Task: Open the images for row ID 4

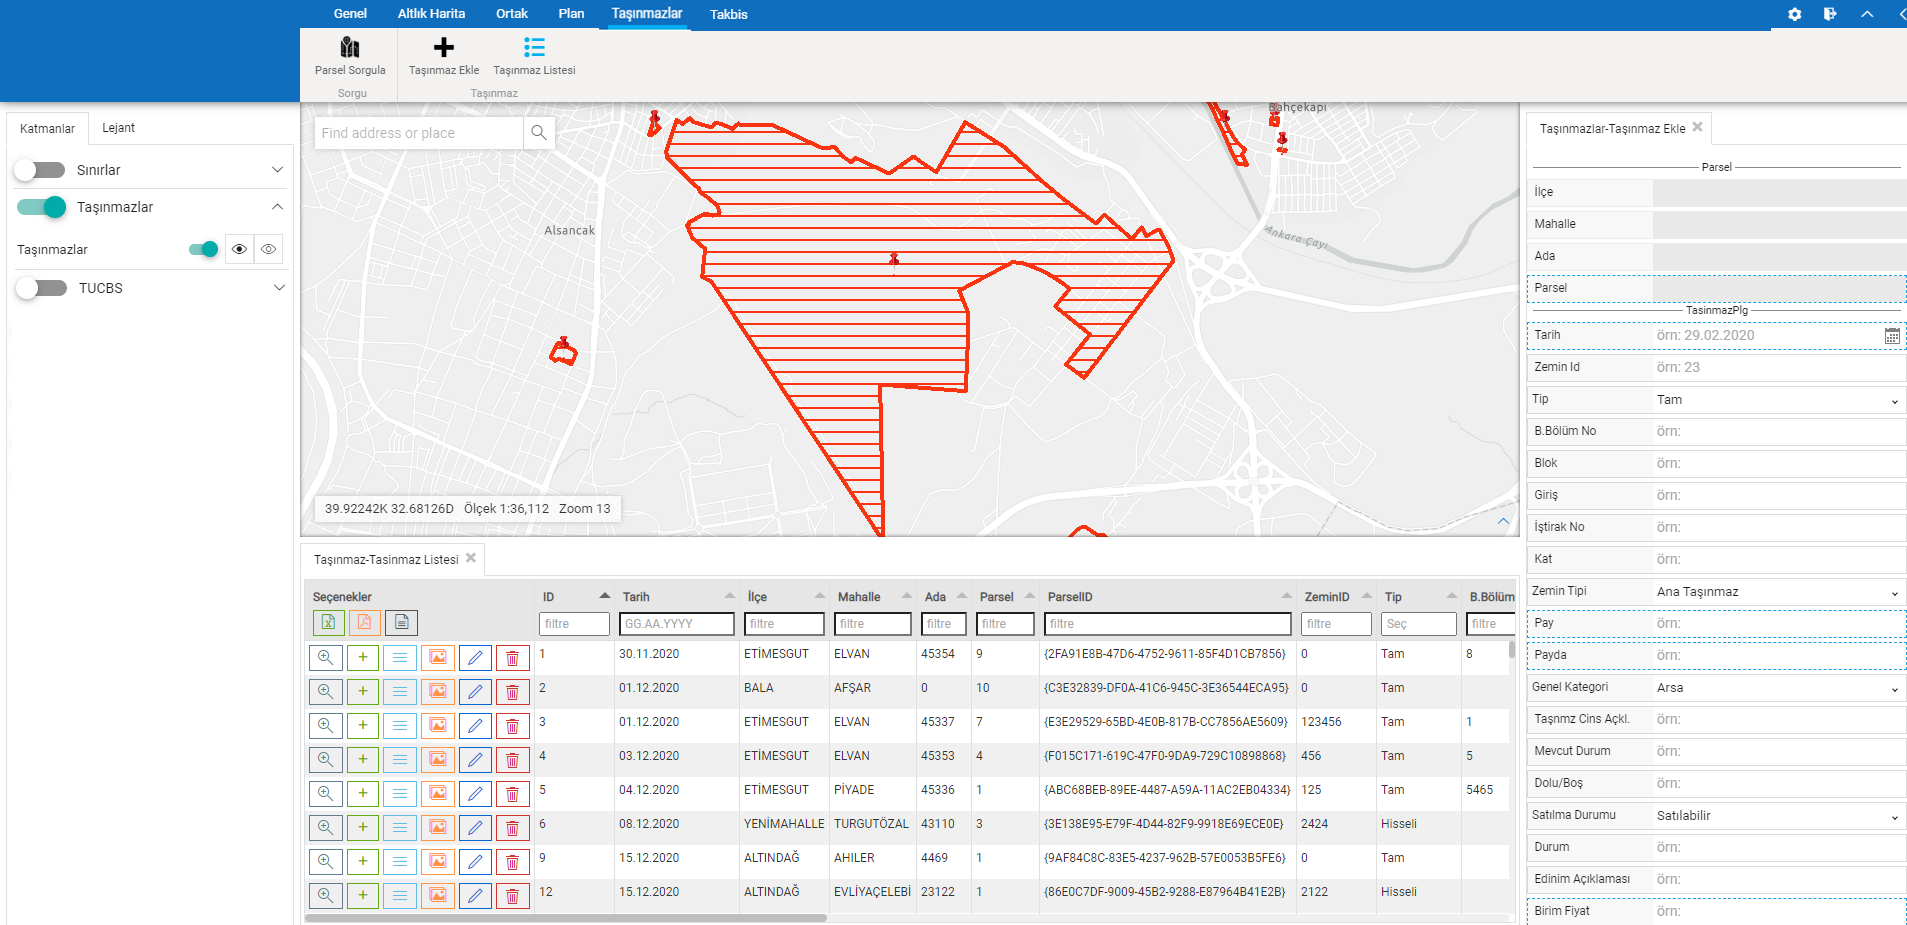Action: 438,760
